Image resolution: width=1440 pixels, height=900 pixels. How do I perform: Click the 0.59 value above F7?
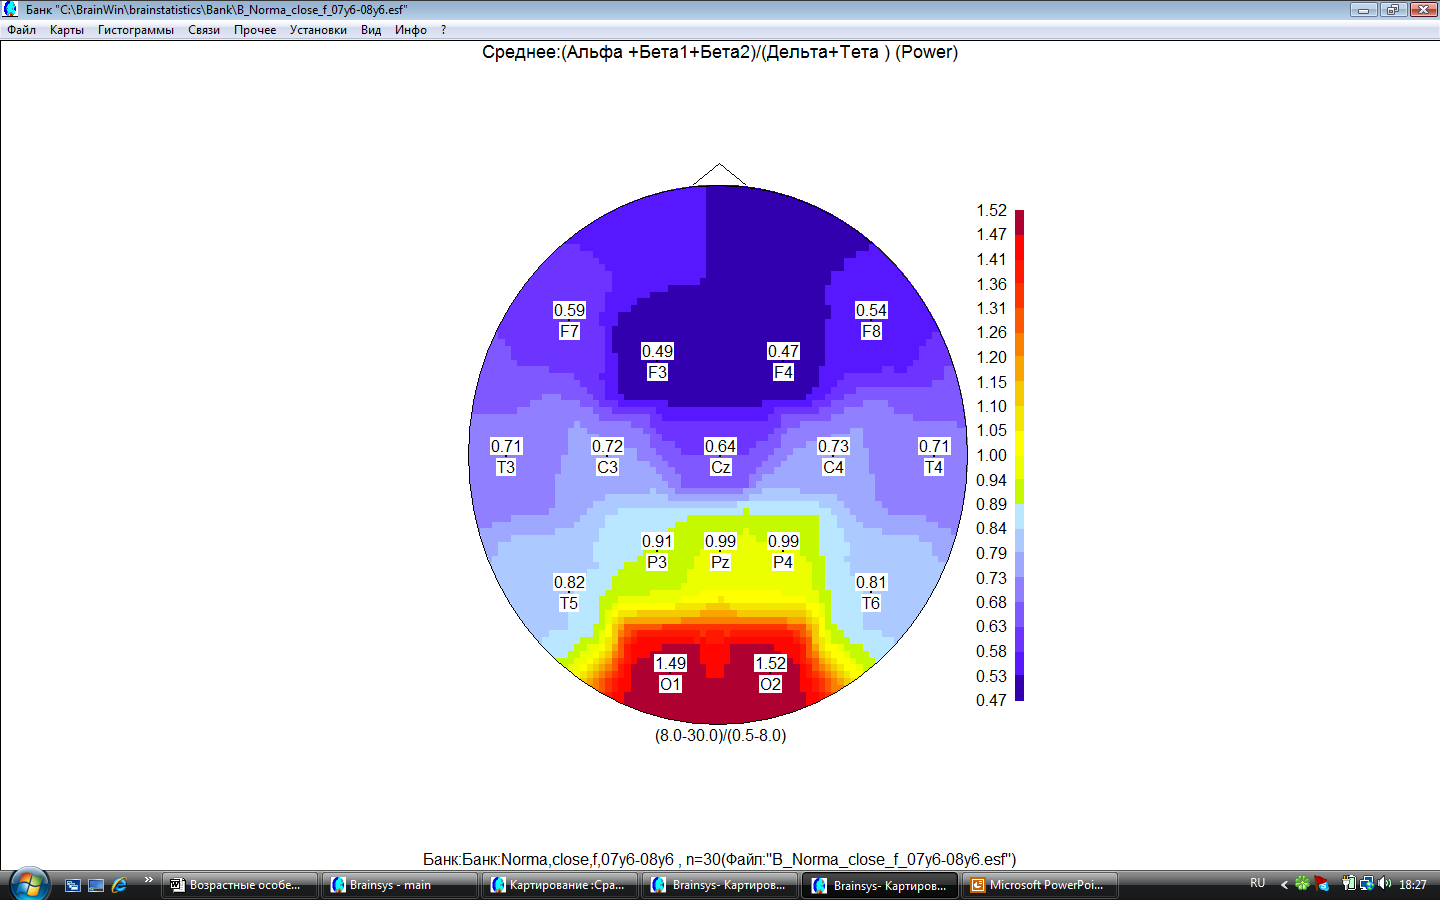(569, 310)
